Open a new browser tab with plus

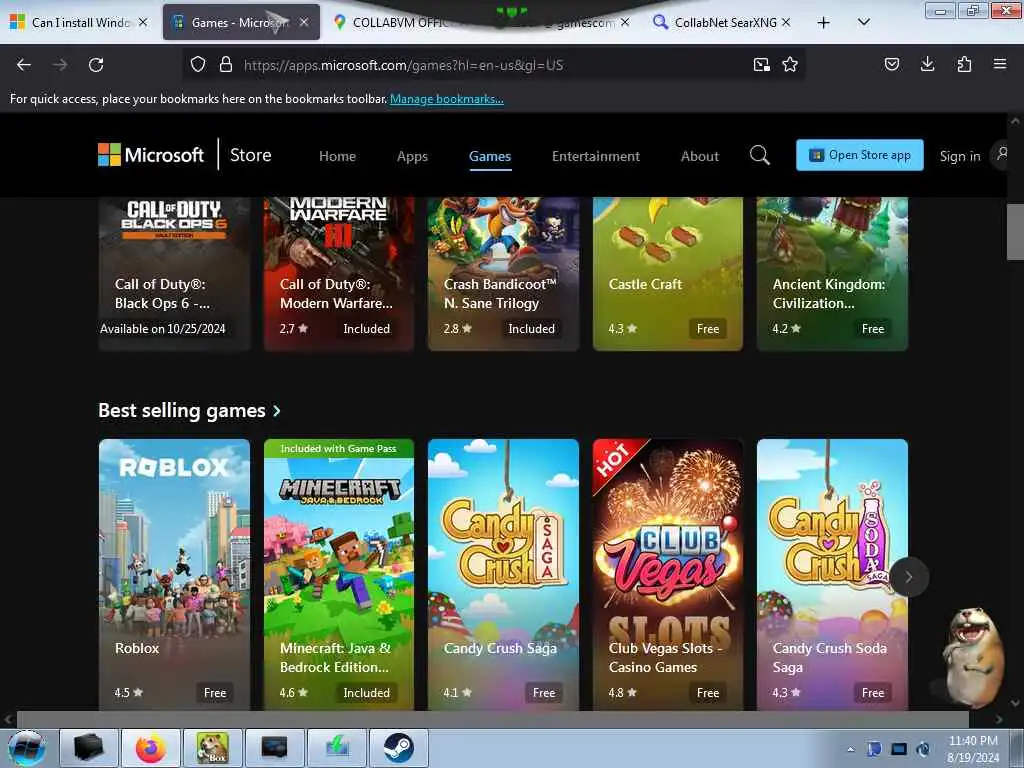[x=824, y=23]
